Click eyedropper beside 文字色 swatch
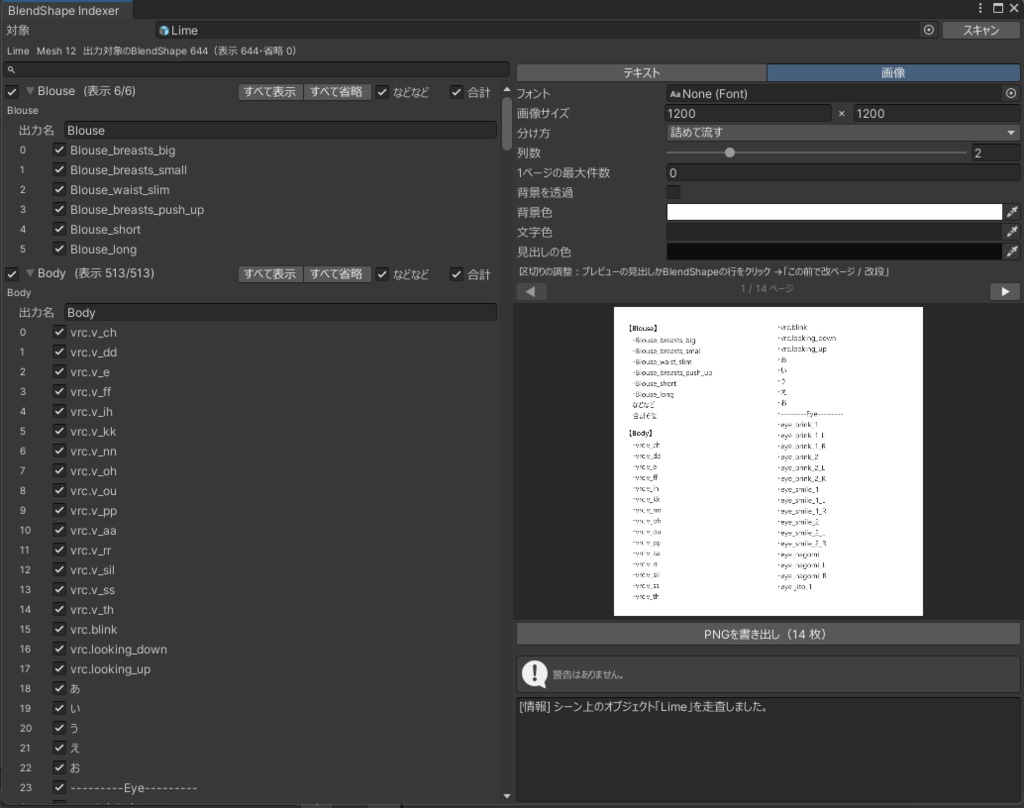 point(1012,231)
